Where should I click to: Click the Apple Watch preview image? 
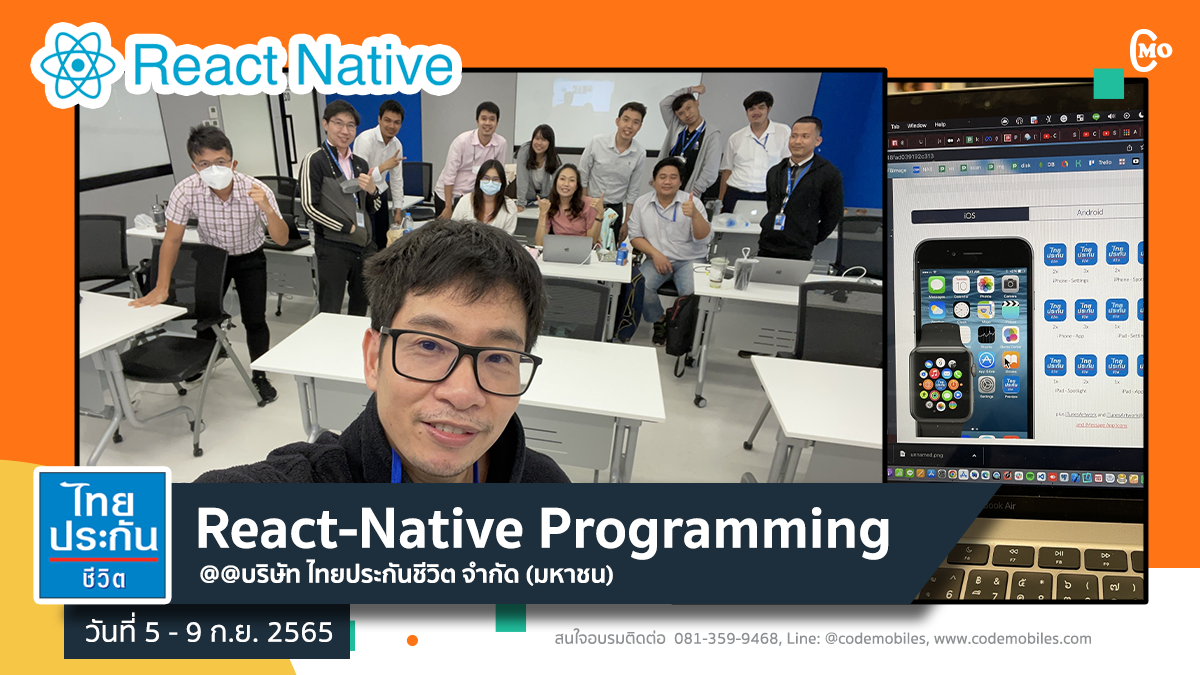coord(943,378)
